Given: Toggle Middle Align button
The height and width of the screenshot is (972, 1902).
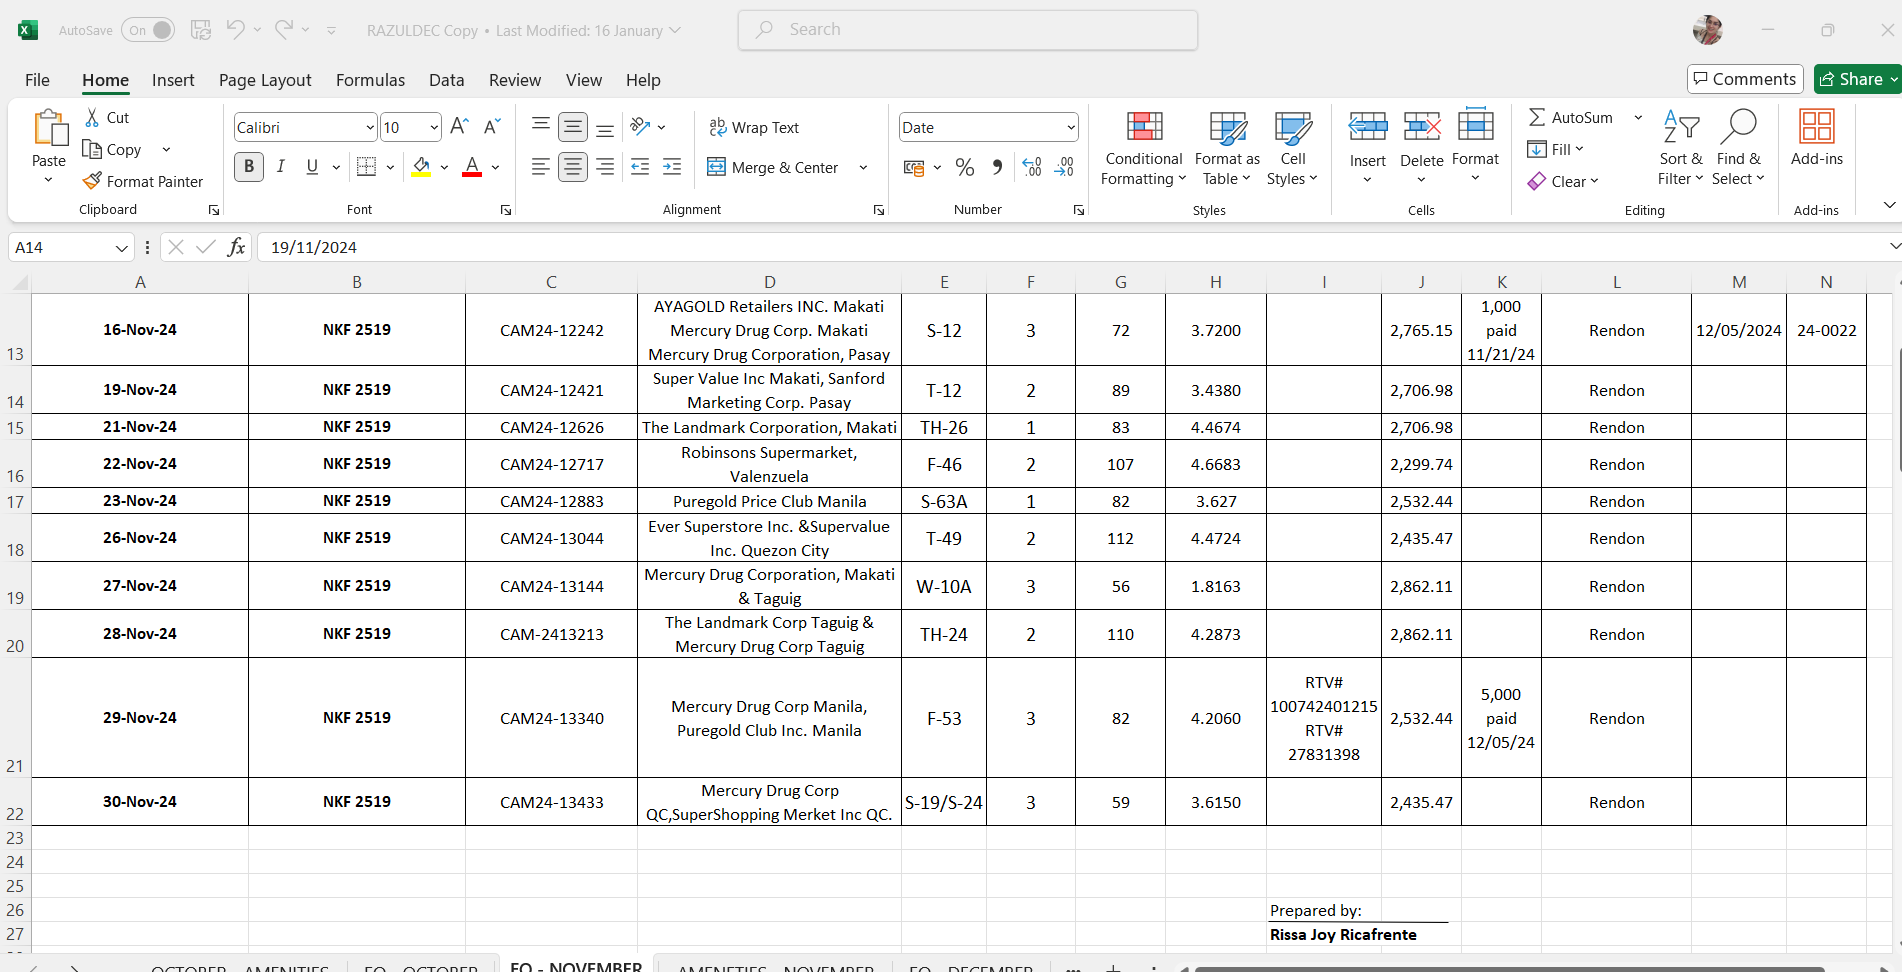Looking at the screenshot, I should [x=573, y=126].
